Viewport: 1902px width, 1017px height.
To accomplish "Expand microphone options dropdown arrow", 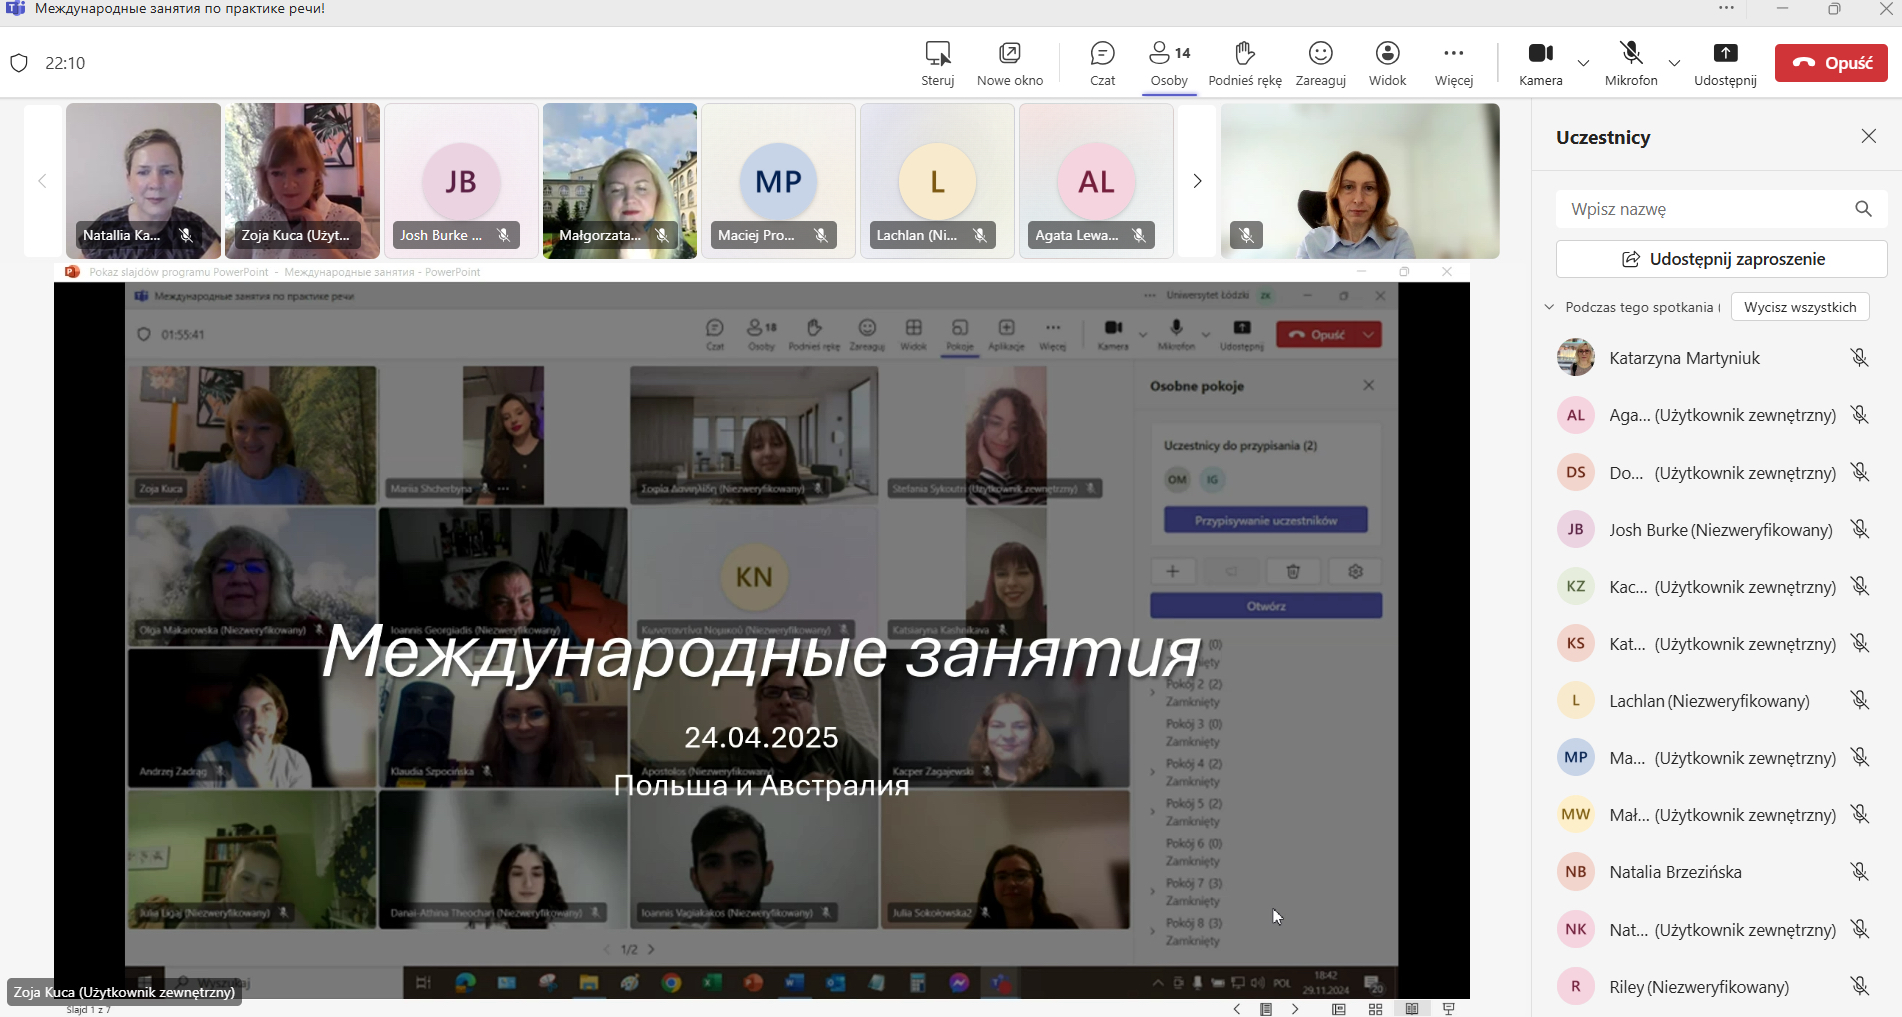I will [x=1674, y=63].
